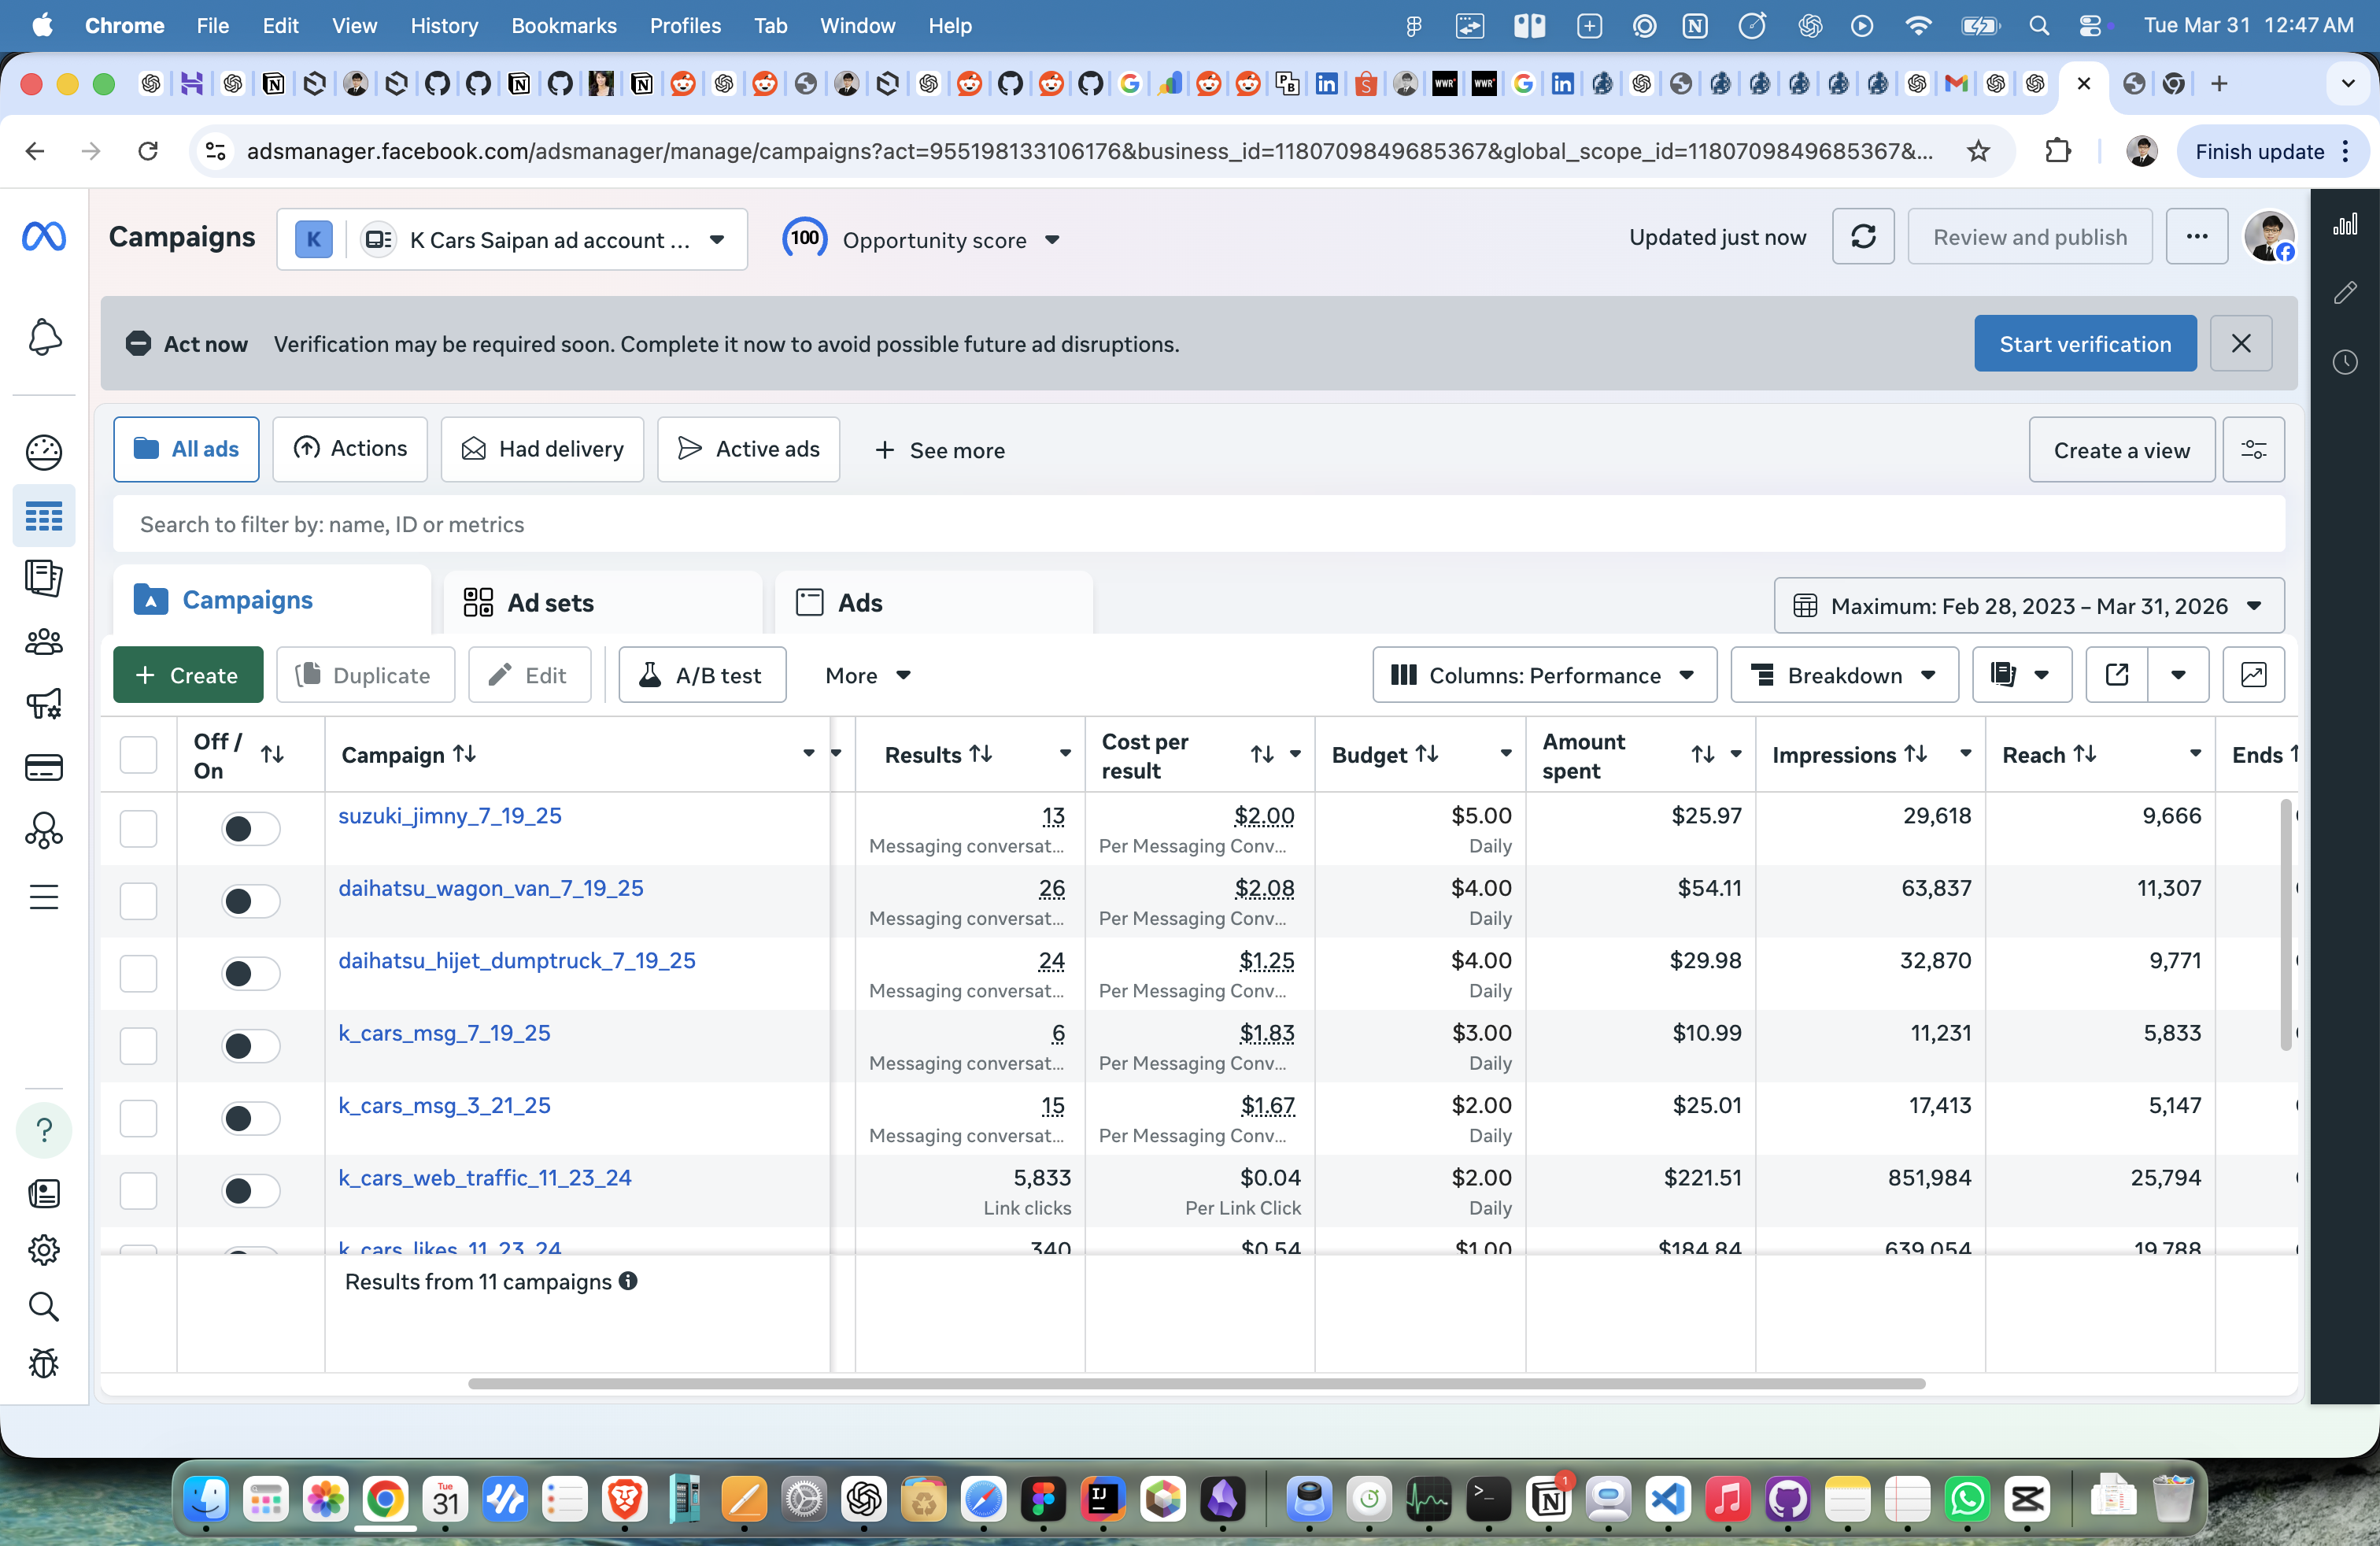Viewport: 2380px width, 1546px height.
Task: Select all campaigns via header checkbox
Action: [138, 755]
